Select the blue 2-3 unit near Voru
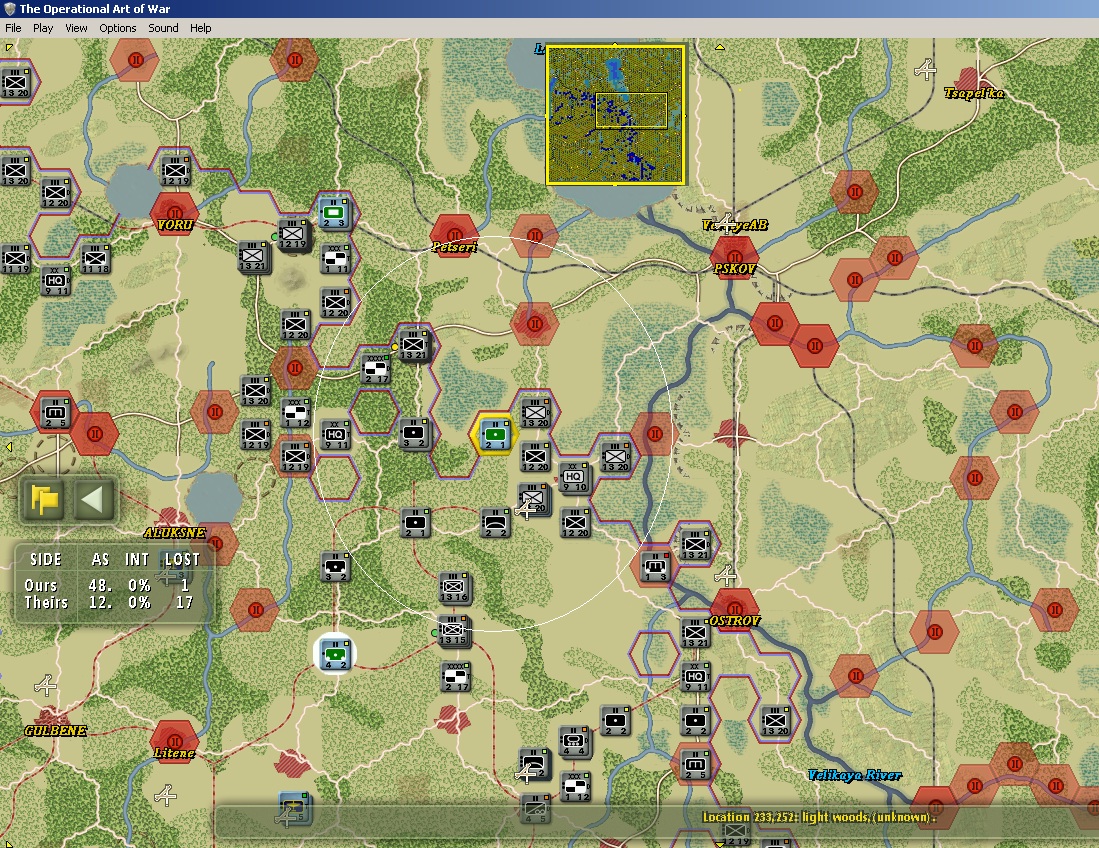 pyautogui.click(x=334, y=212)
